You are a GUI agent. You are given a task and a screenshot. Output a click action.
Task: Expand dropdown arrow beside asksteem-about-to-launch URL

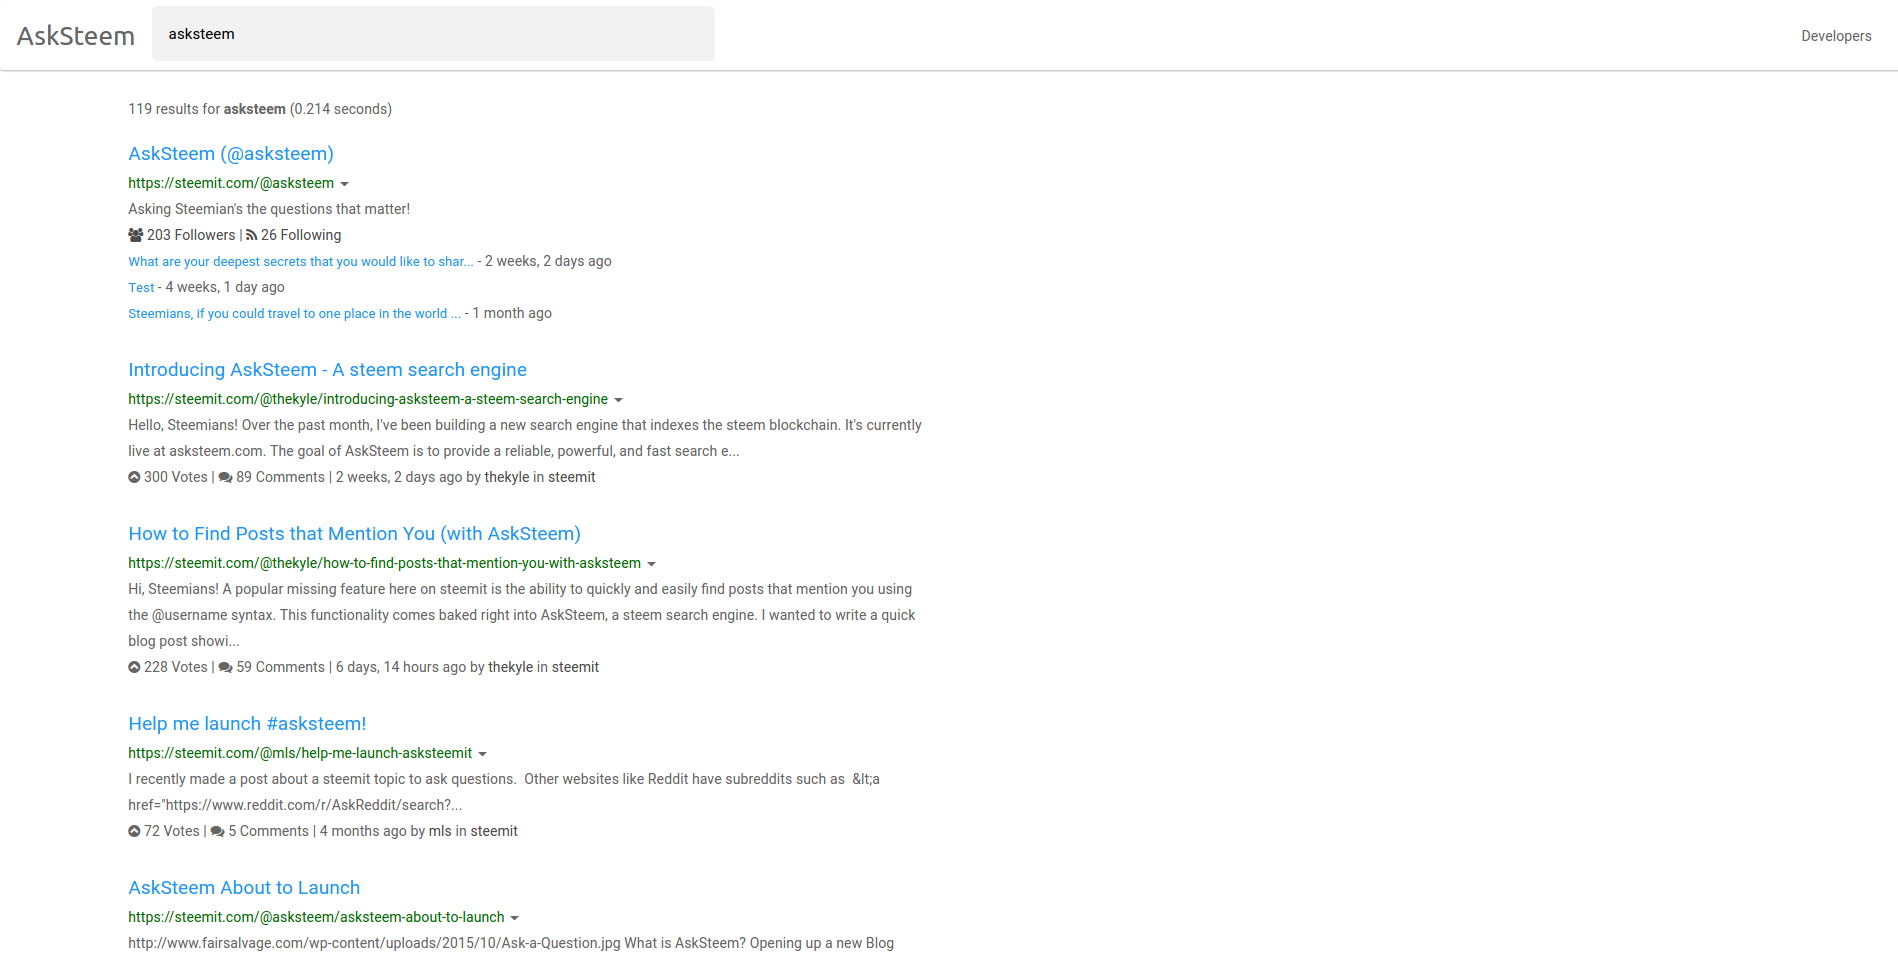(515, 918)
